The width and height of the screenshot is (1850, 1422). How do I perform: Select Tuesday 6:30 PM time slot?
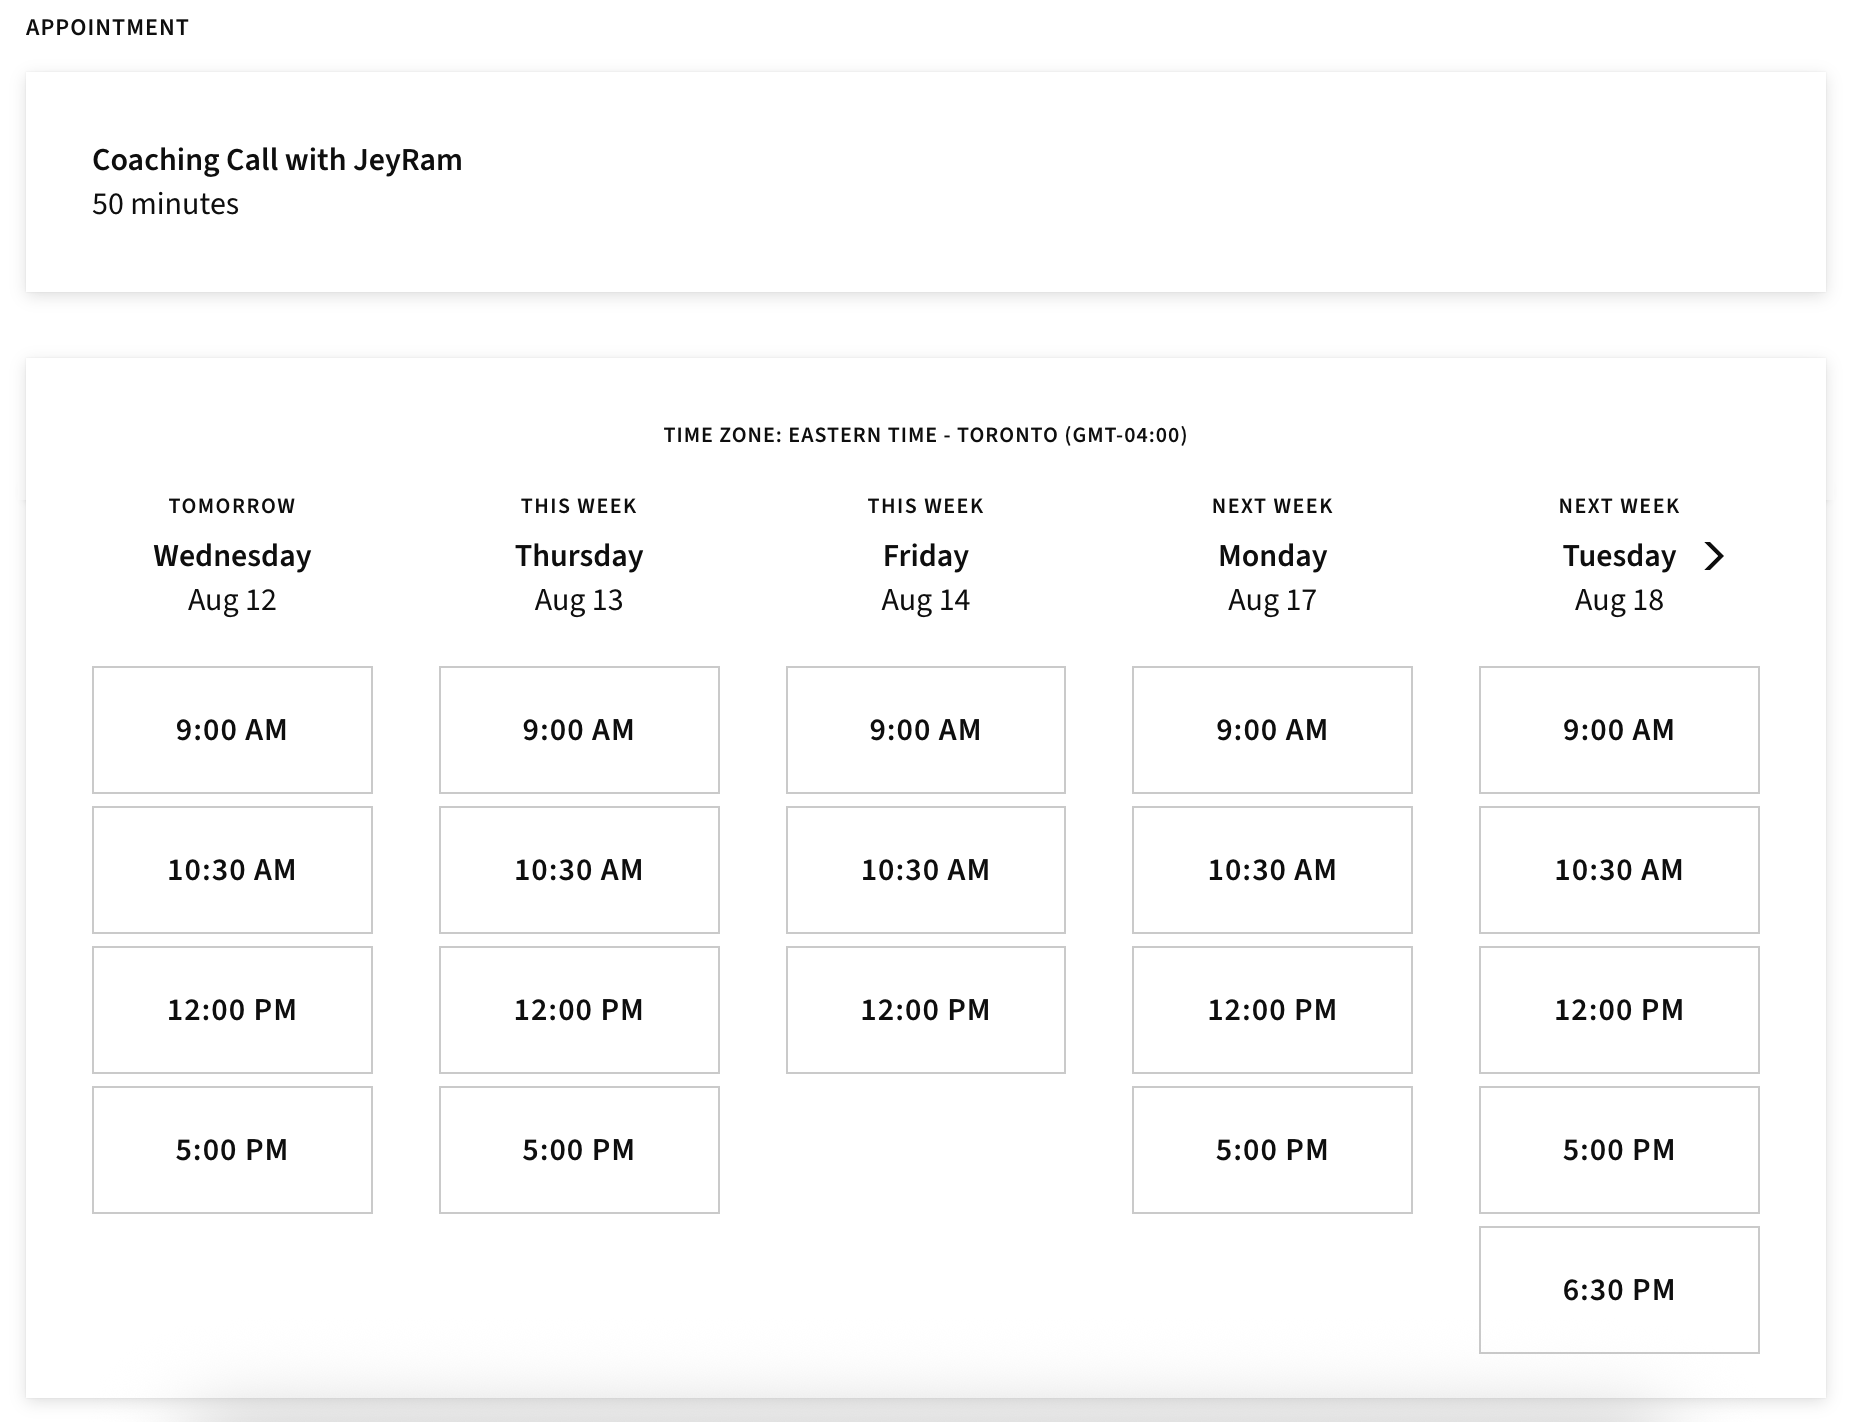[x=1619, y=1290]
